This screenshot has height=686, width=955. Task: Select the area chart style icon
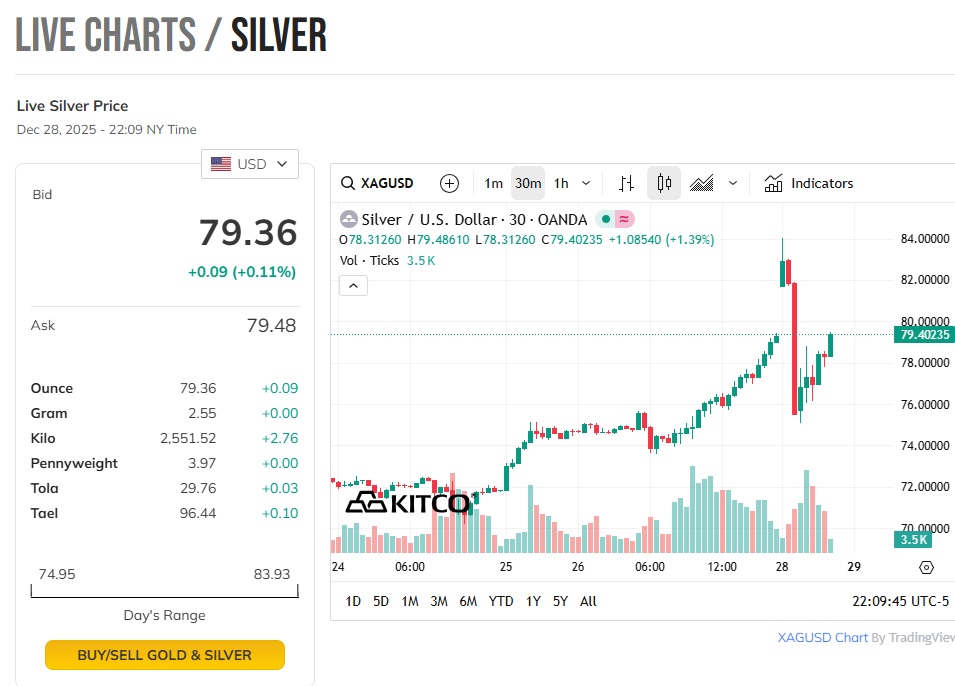pos(702,183)
